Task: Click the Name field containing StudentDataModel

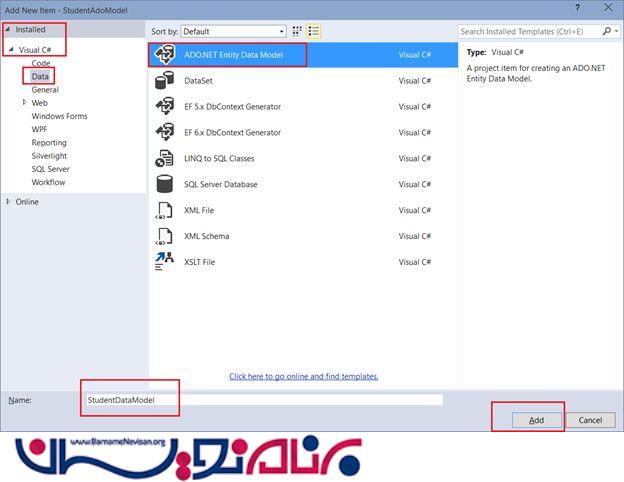Action: point(262,400)
